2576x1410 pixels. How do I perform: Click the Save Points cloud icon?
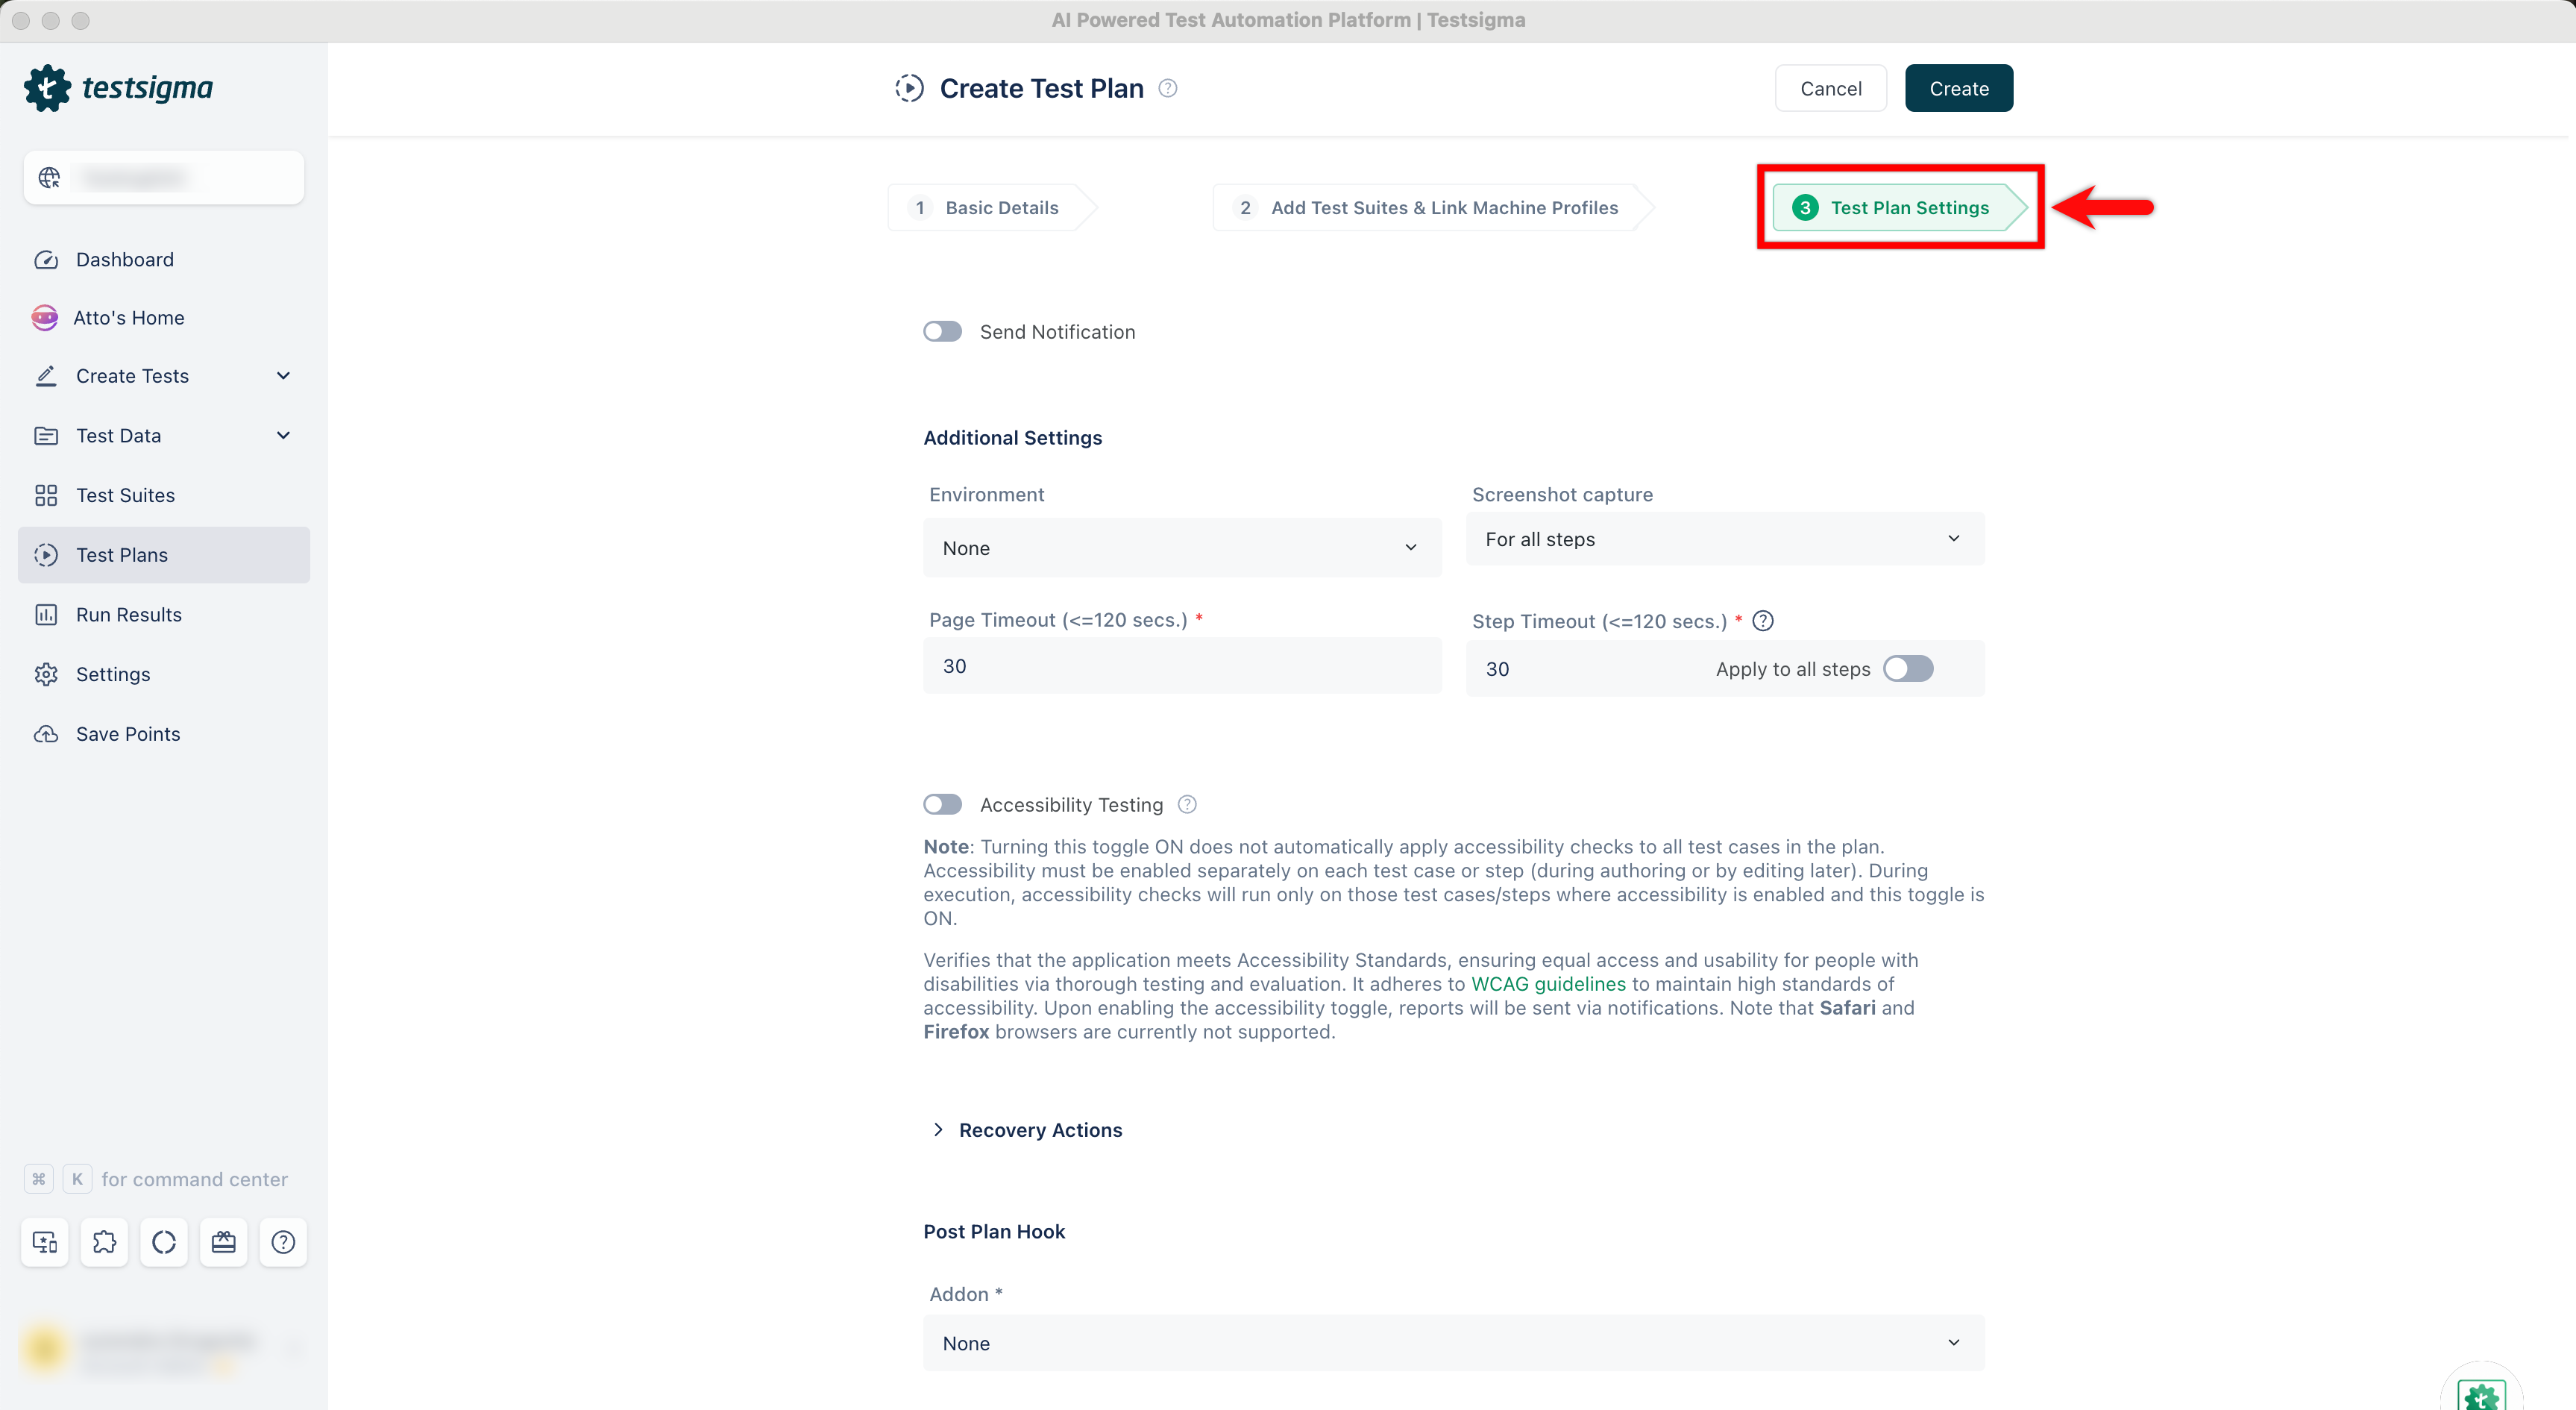click(46, 735)
